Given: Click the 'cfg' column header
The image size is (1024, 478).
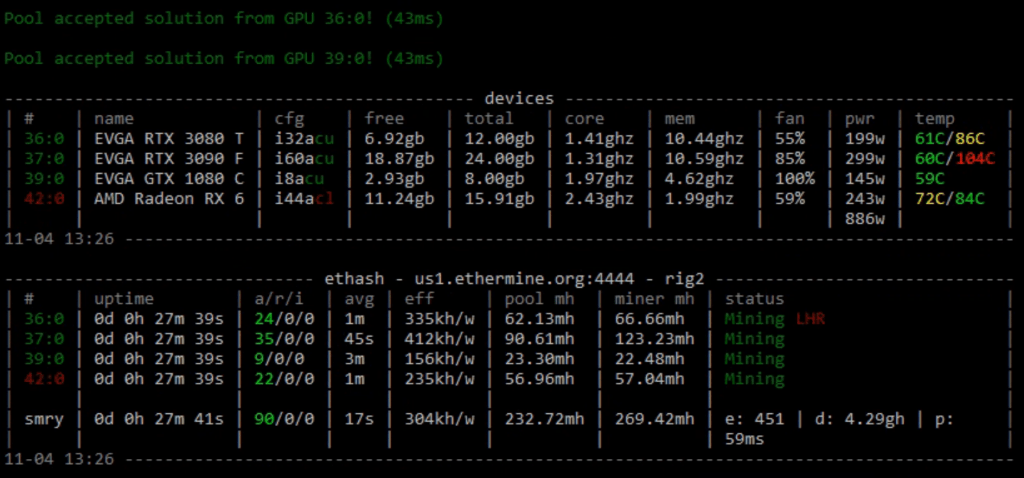Looking at the screenshot, I should (x=289, y=120).
